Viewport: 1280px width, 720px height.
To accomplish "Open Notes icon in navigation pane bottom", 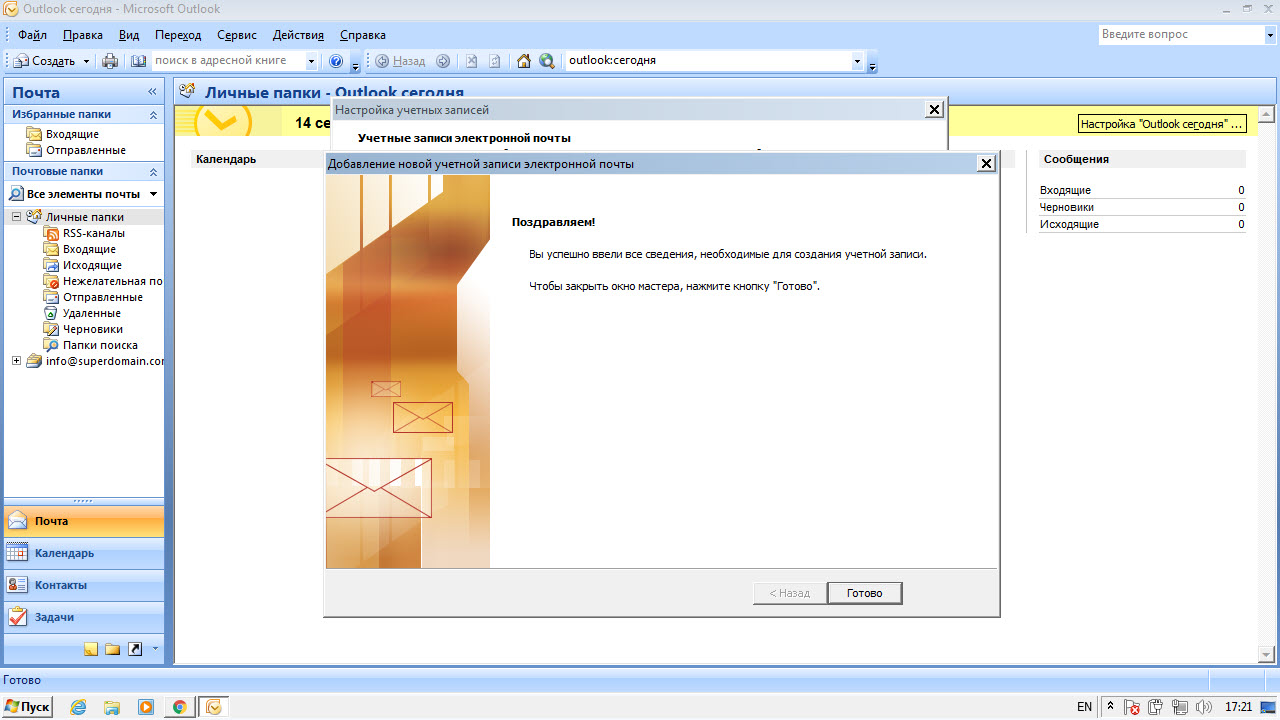I will pyautogui.click(x=91, y=649).
